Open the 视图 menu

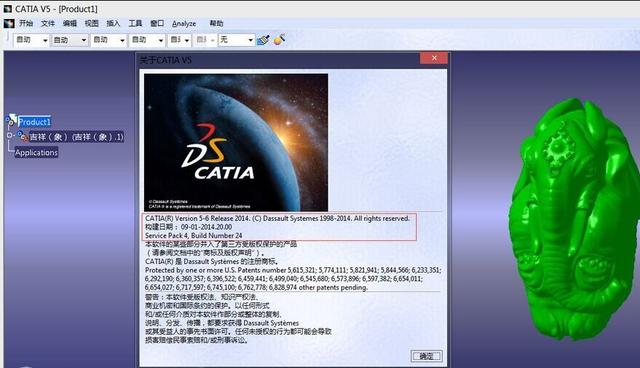(91, 24)
